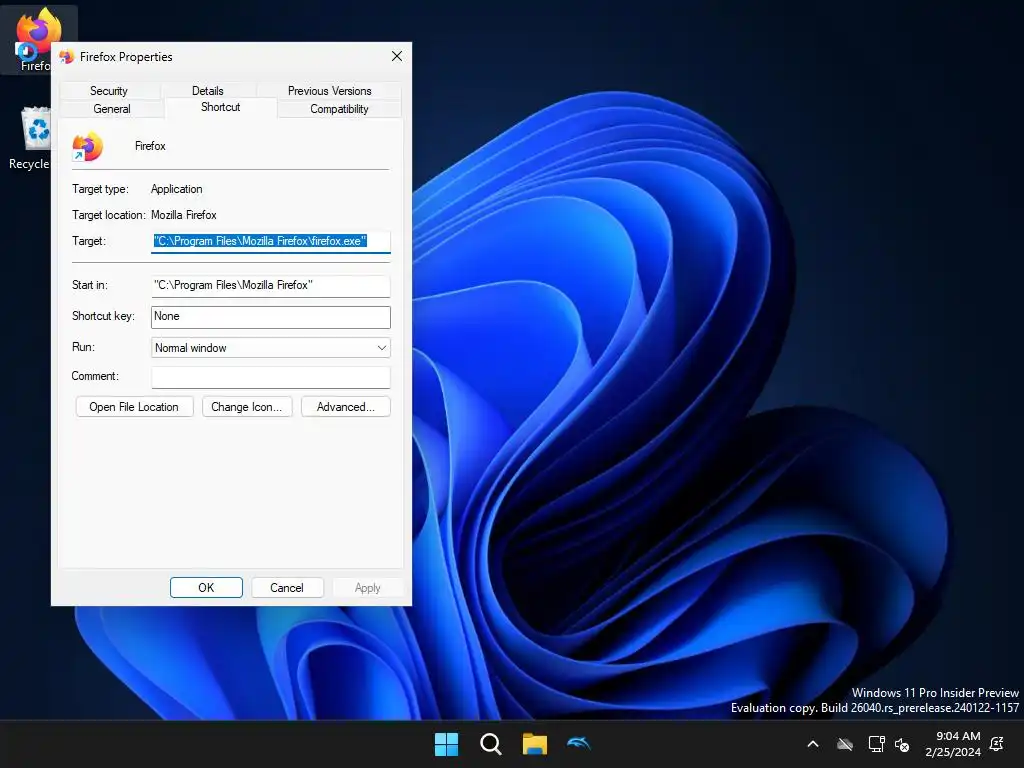Click the Firefox shortcut icon inside Shortcut tab
Viewport: 1024px width, 768px height.
pos(88,146)
